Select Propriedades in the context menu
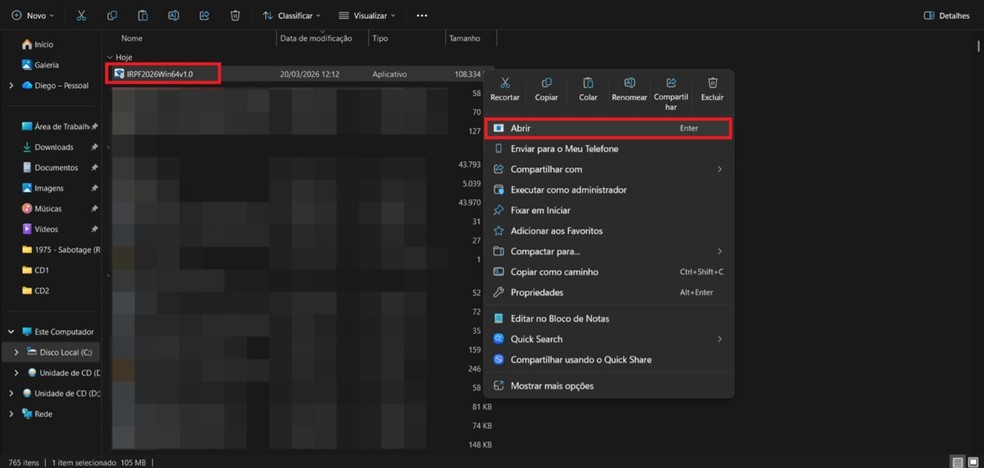Image resolution: width=984 pixels, height=468 pixels. point(537,292)
